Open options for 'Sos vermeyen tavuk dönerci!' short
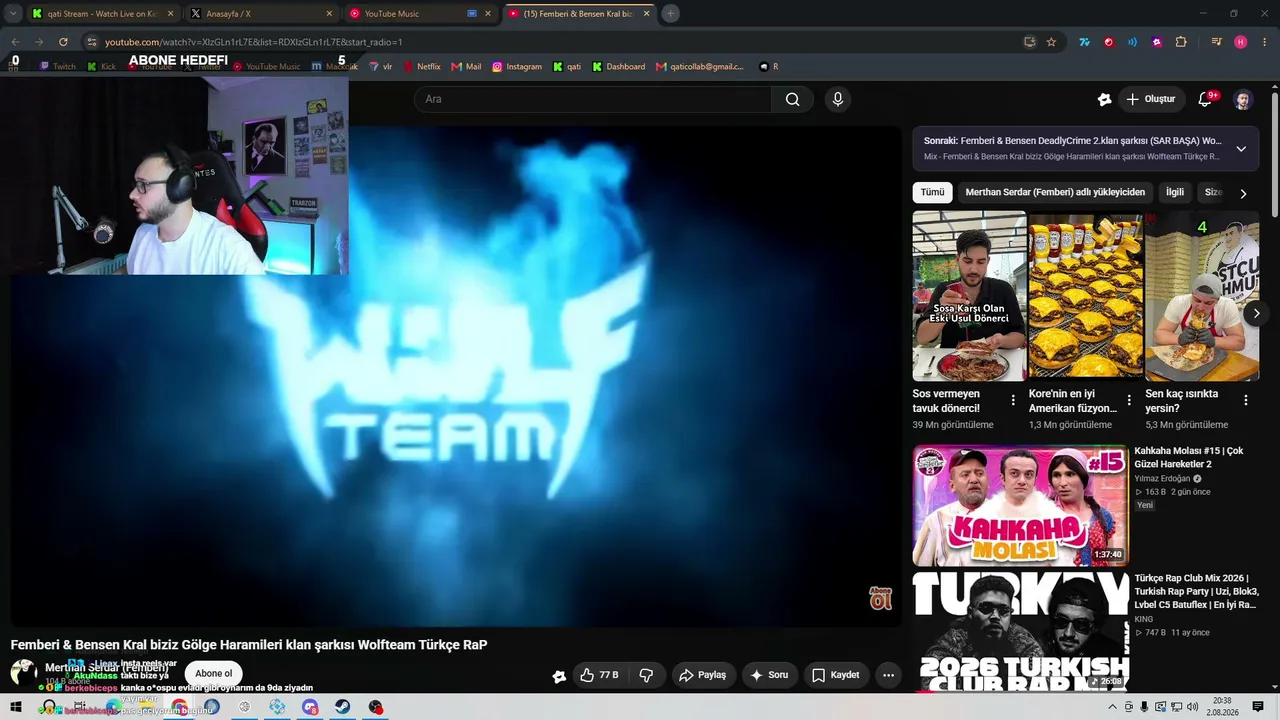The image size is (1280, 720). click(x=1013, y=400)
